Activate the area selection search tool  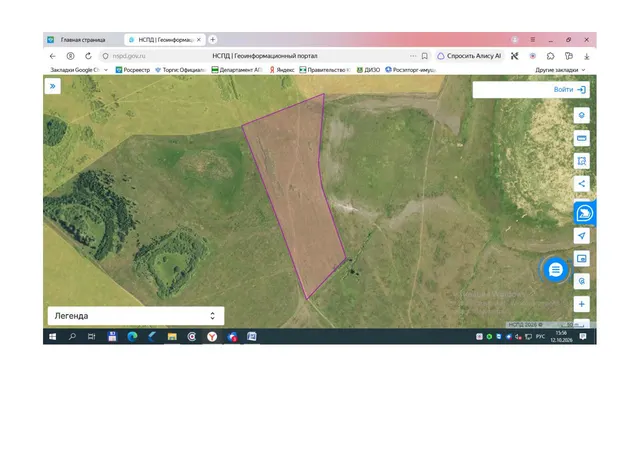[582, 161]
